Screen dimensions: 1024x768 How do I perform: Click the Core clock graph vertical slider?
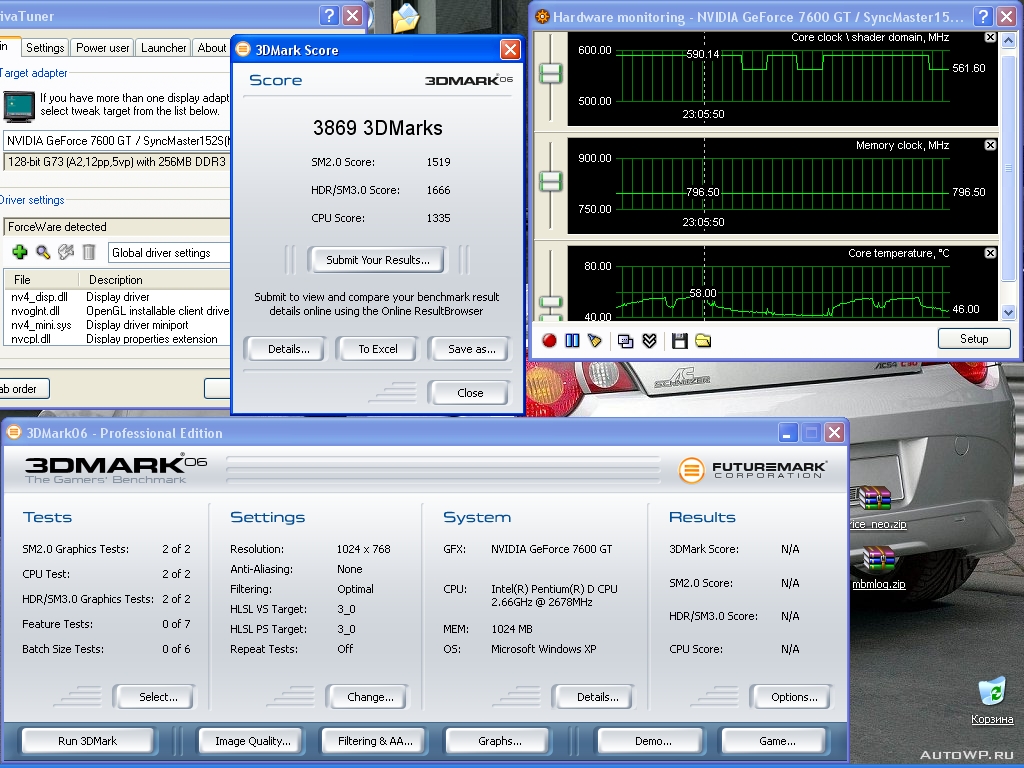[551, 73]
